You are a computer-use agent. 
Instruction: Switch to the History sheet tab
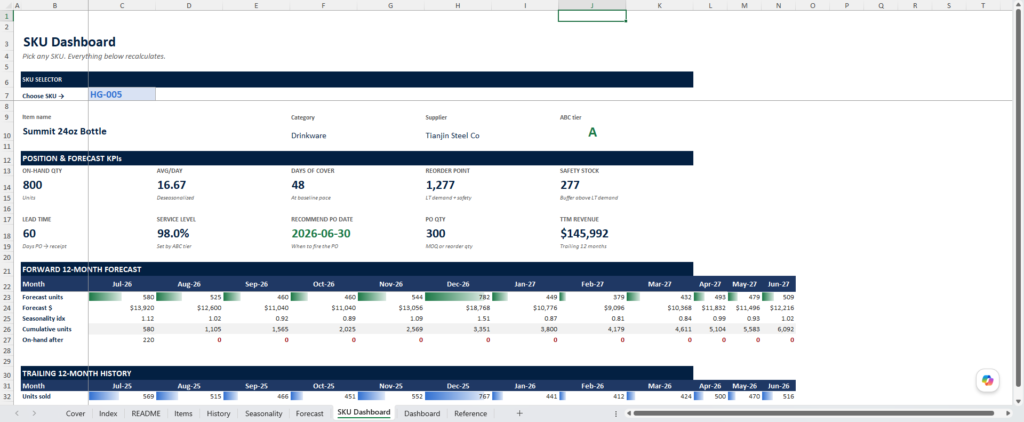218,414
